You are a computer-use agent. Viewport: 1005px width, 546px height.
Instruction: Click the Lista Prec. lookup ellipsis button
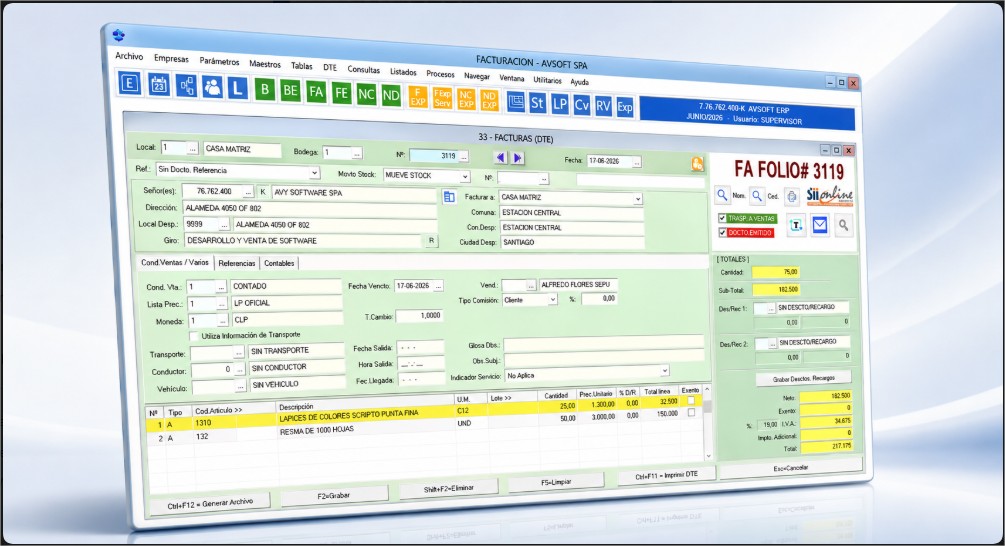coord(221,304)
